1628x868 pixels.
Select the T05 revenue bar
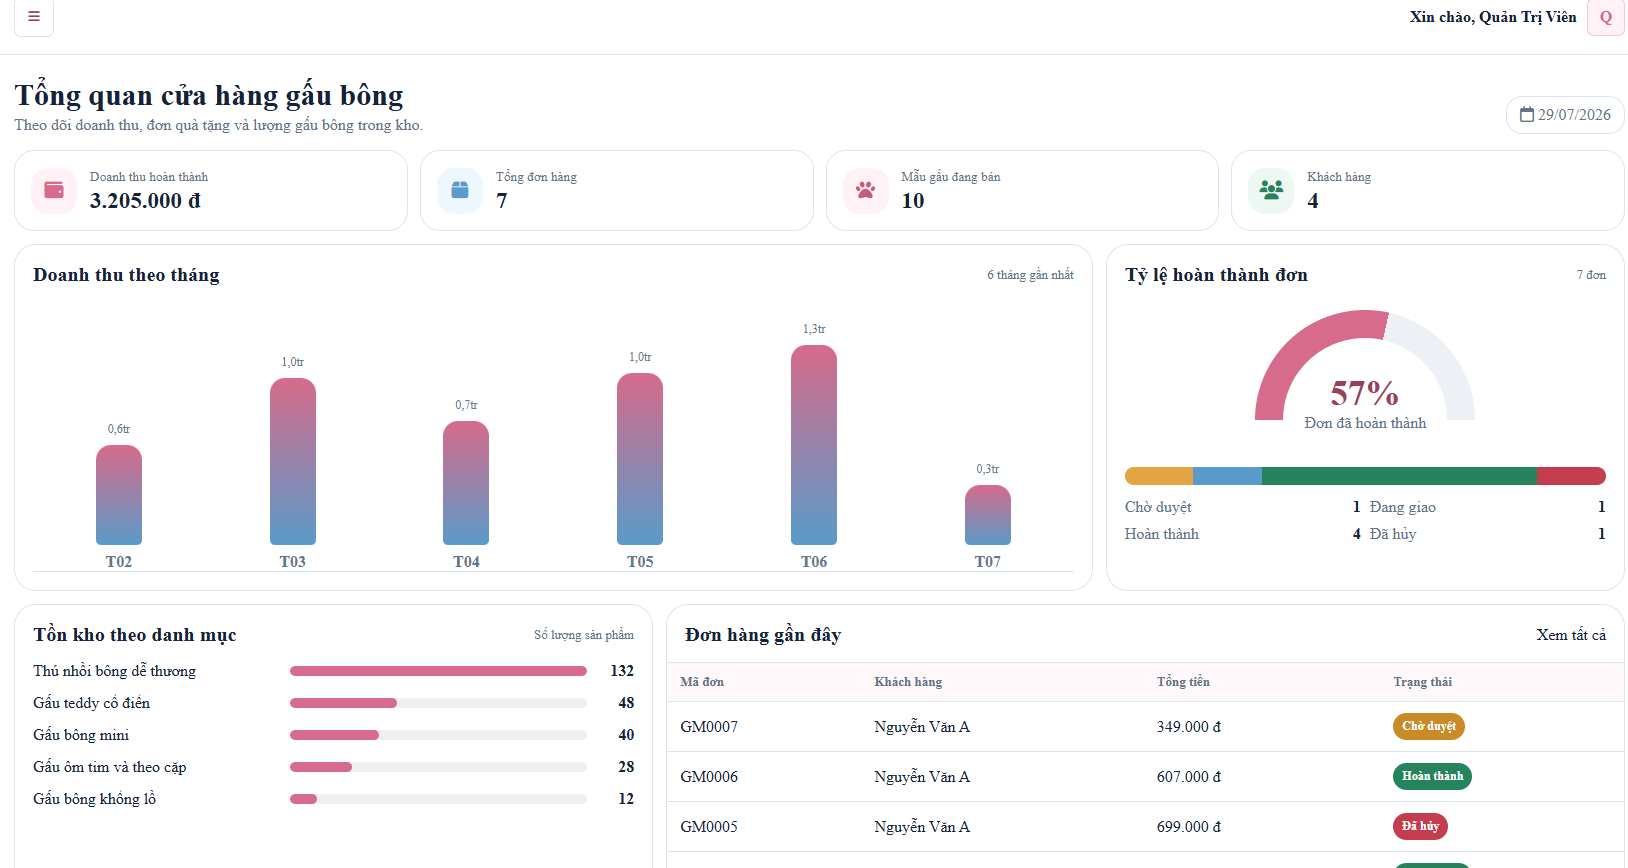pyautogui.click(x=640, y=459)
